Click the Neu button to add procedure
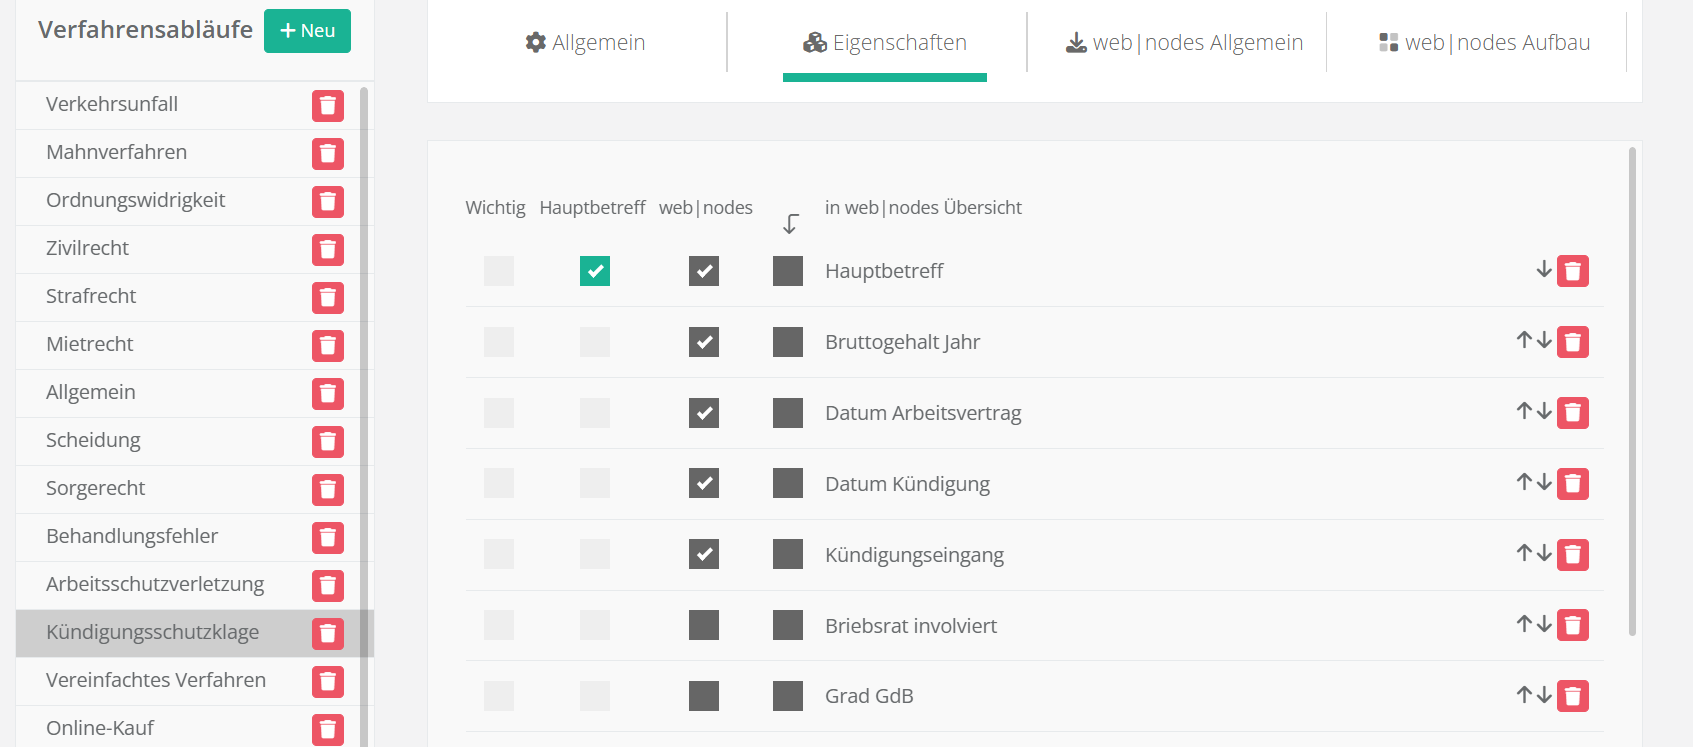Viewport: 1693px width, 747px height. (307, 31)
